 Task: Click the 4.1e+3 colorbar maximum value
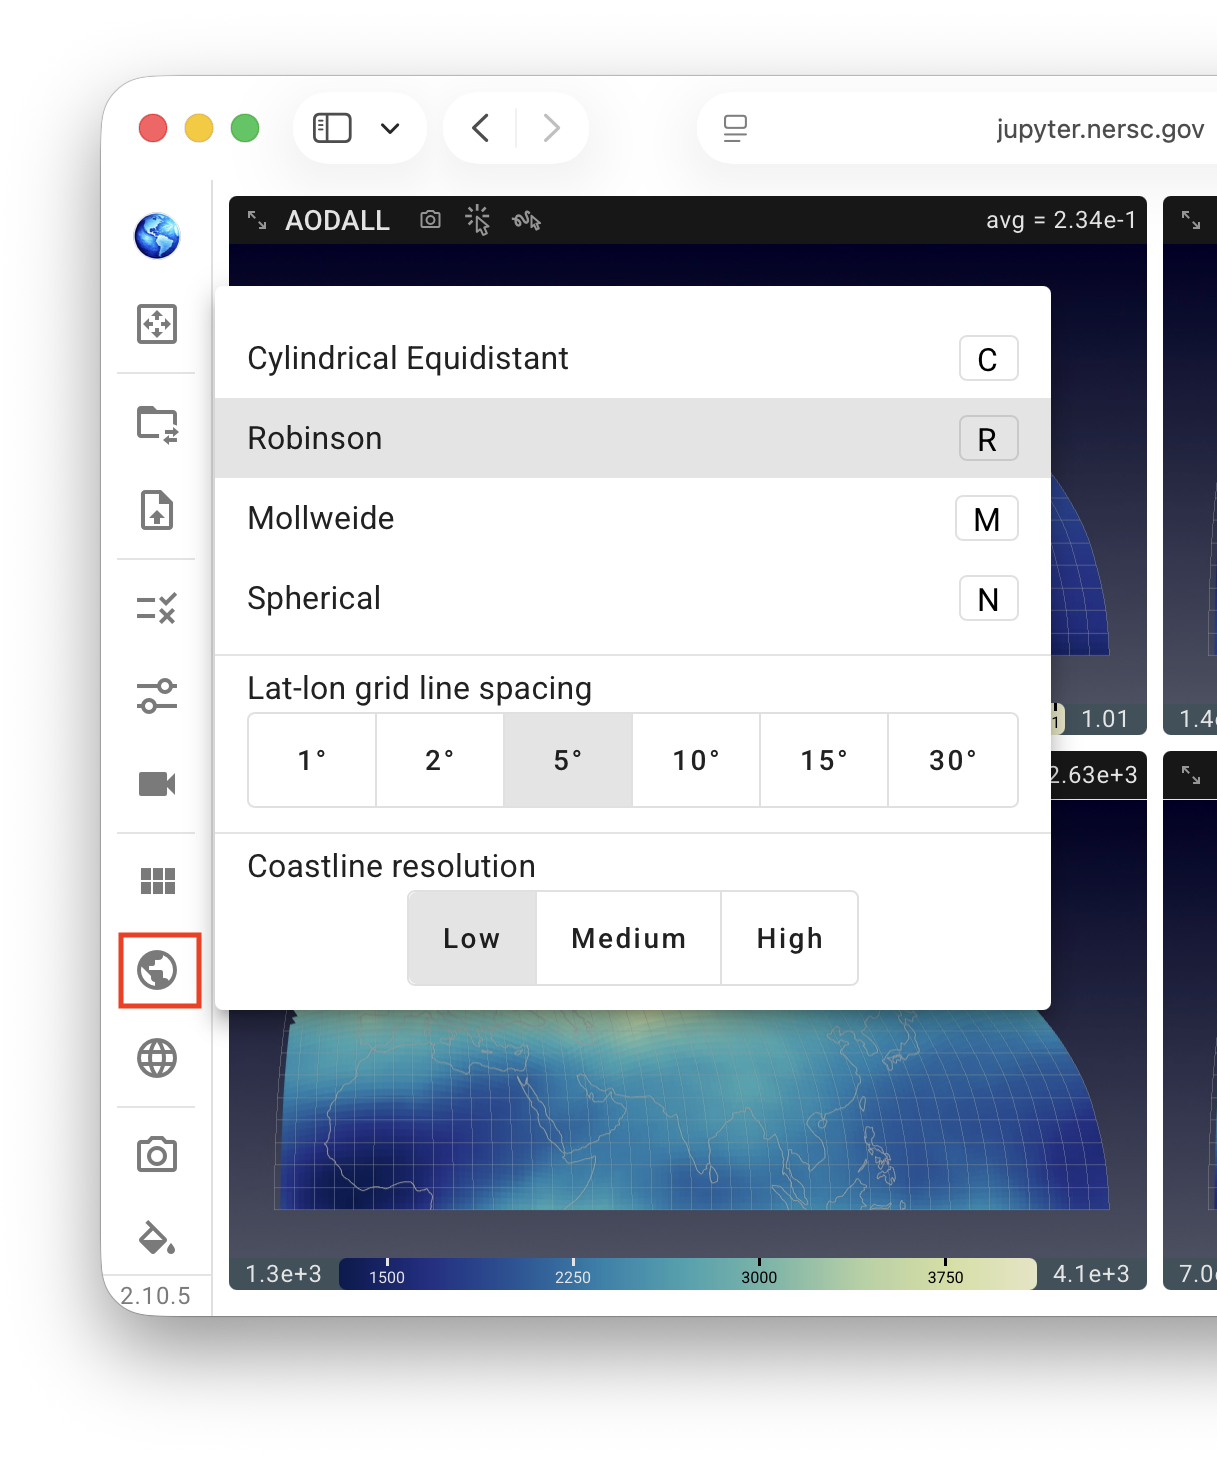[1091, 1273]
